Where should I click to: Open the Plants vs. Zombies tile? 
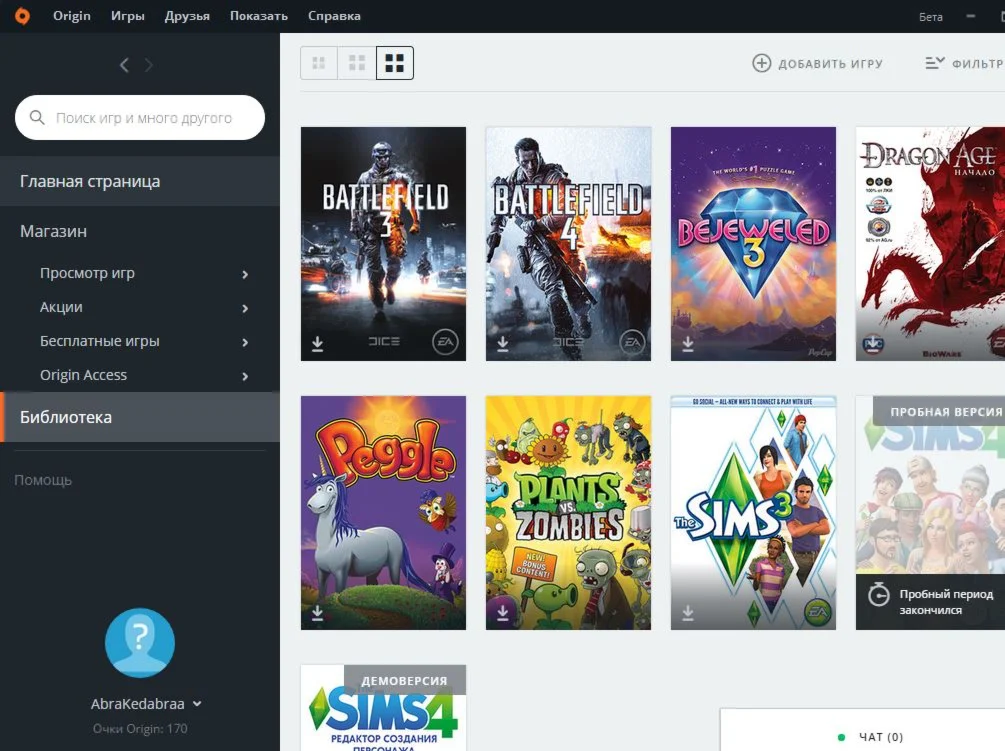coord(569,513)
